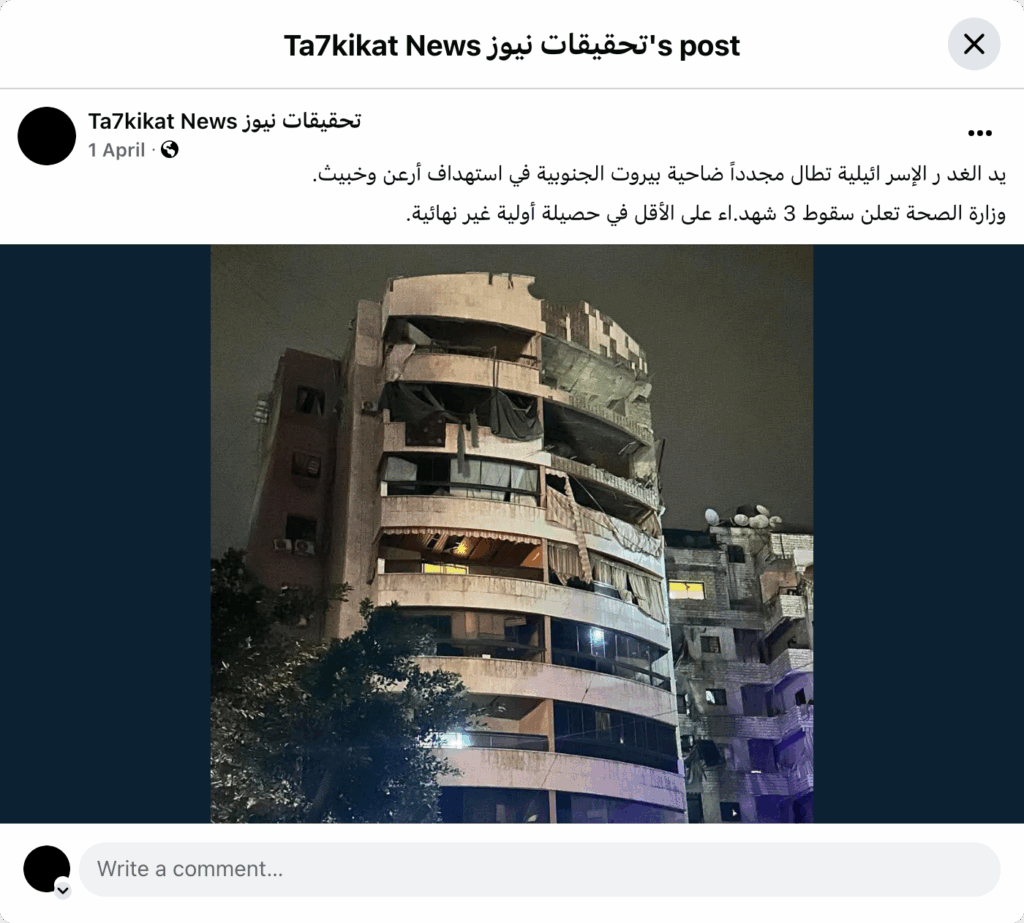This screenshot has width=1024, height=923.
Task: Click the dark blue area left of photo
Action: (105, 534)
